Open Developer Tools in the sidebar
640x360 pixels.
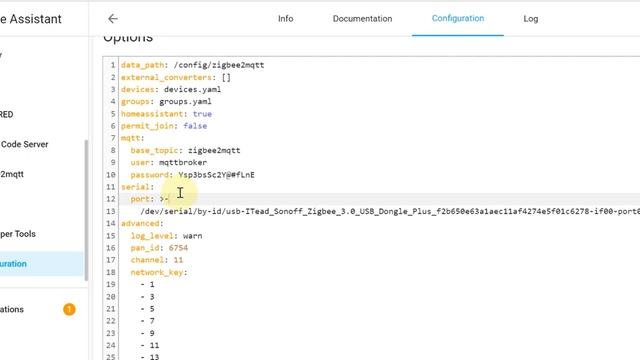click(x=18, y=234)
